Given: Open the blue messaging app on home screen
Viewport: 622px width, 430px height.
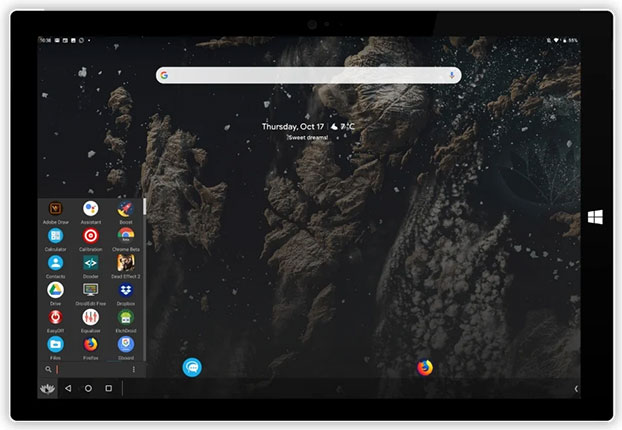Looking at the screenshot, I should pos(192,367).
